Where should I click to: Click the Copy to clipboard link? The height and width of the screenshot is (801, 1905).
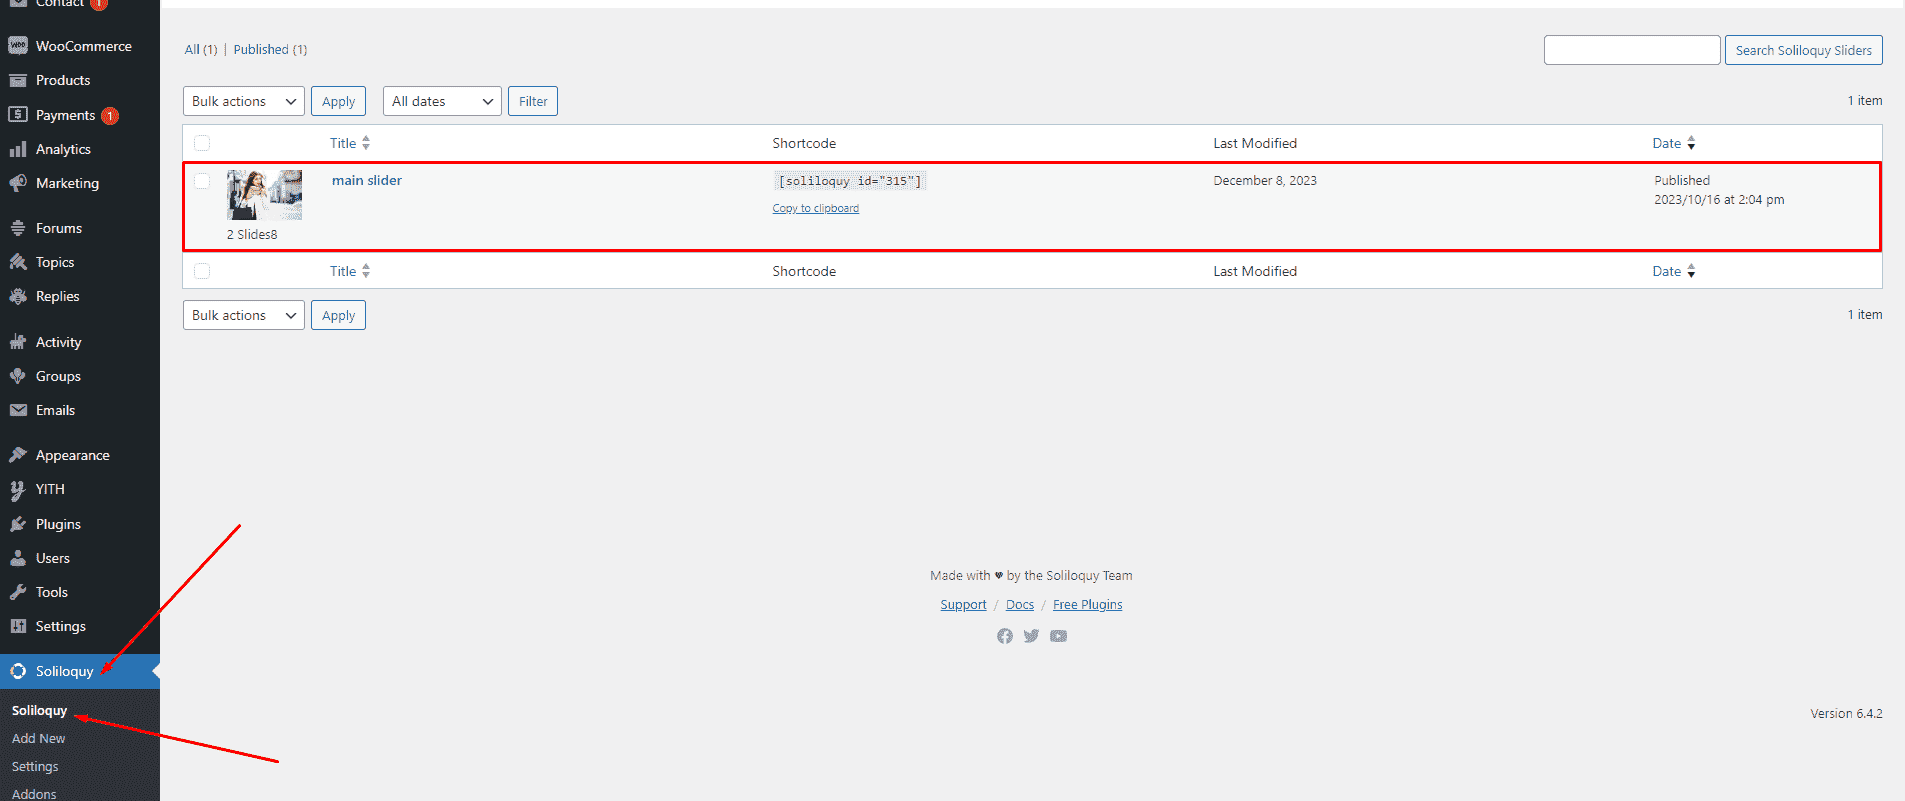pos(815,208)
